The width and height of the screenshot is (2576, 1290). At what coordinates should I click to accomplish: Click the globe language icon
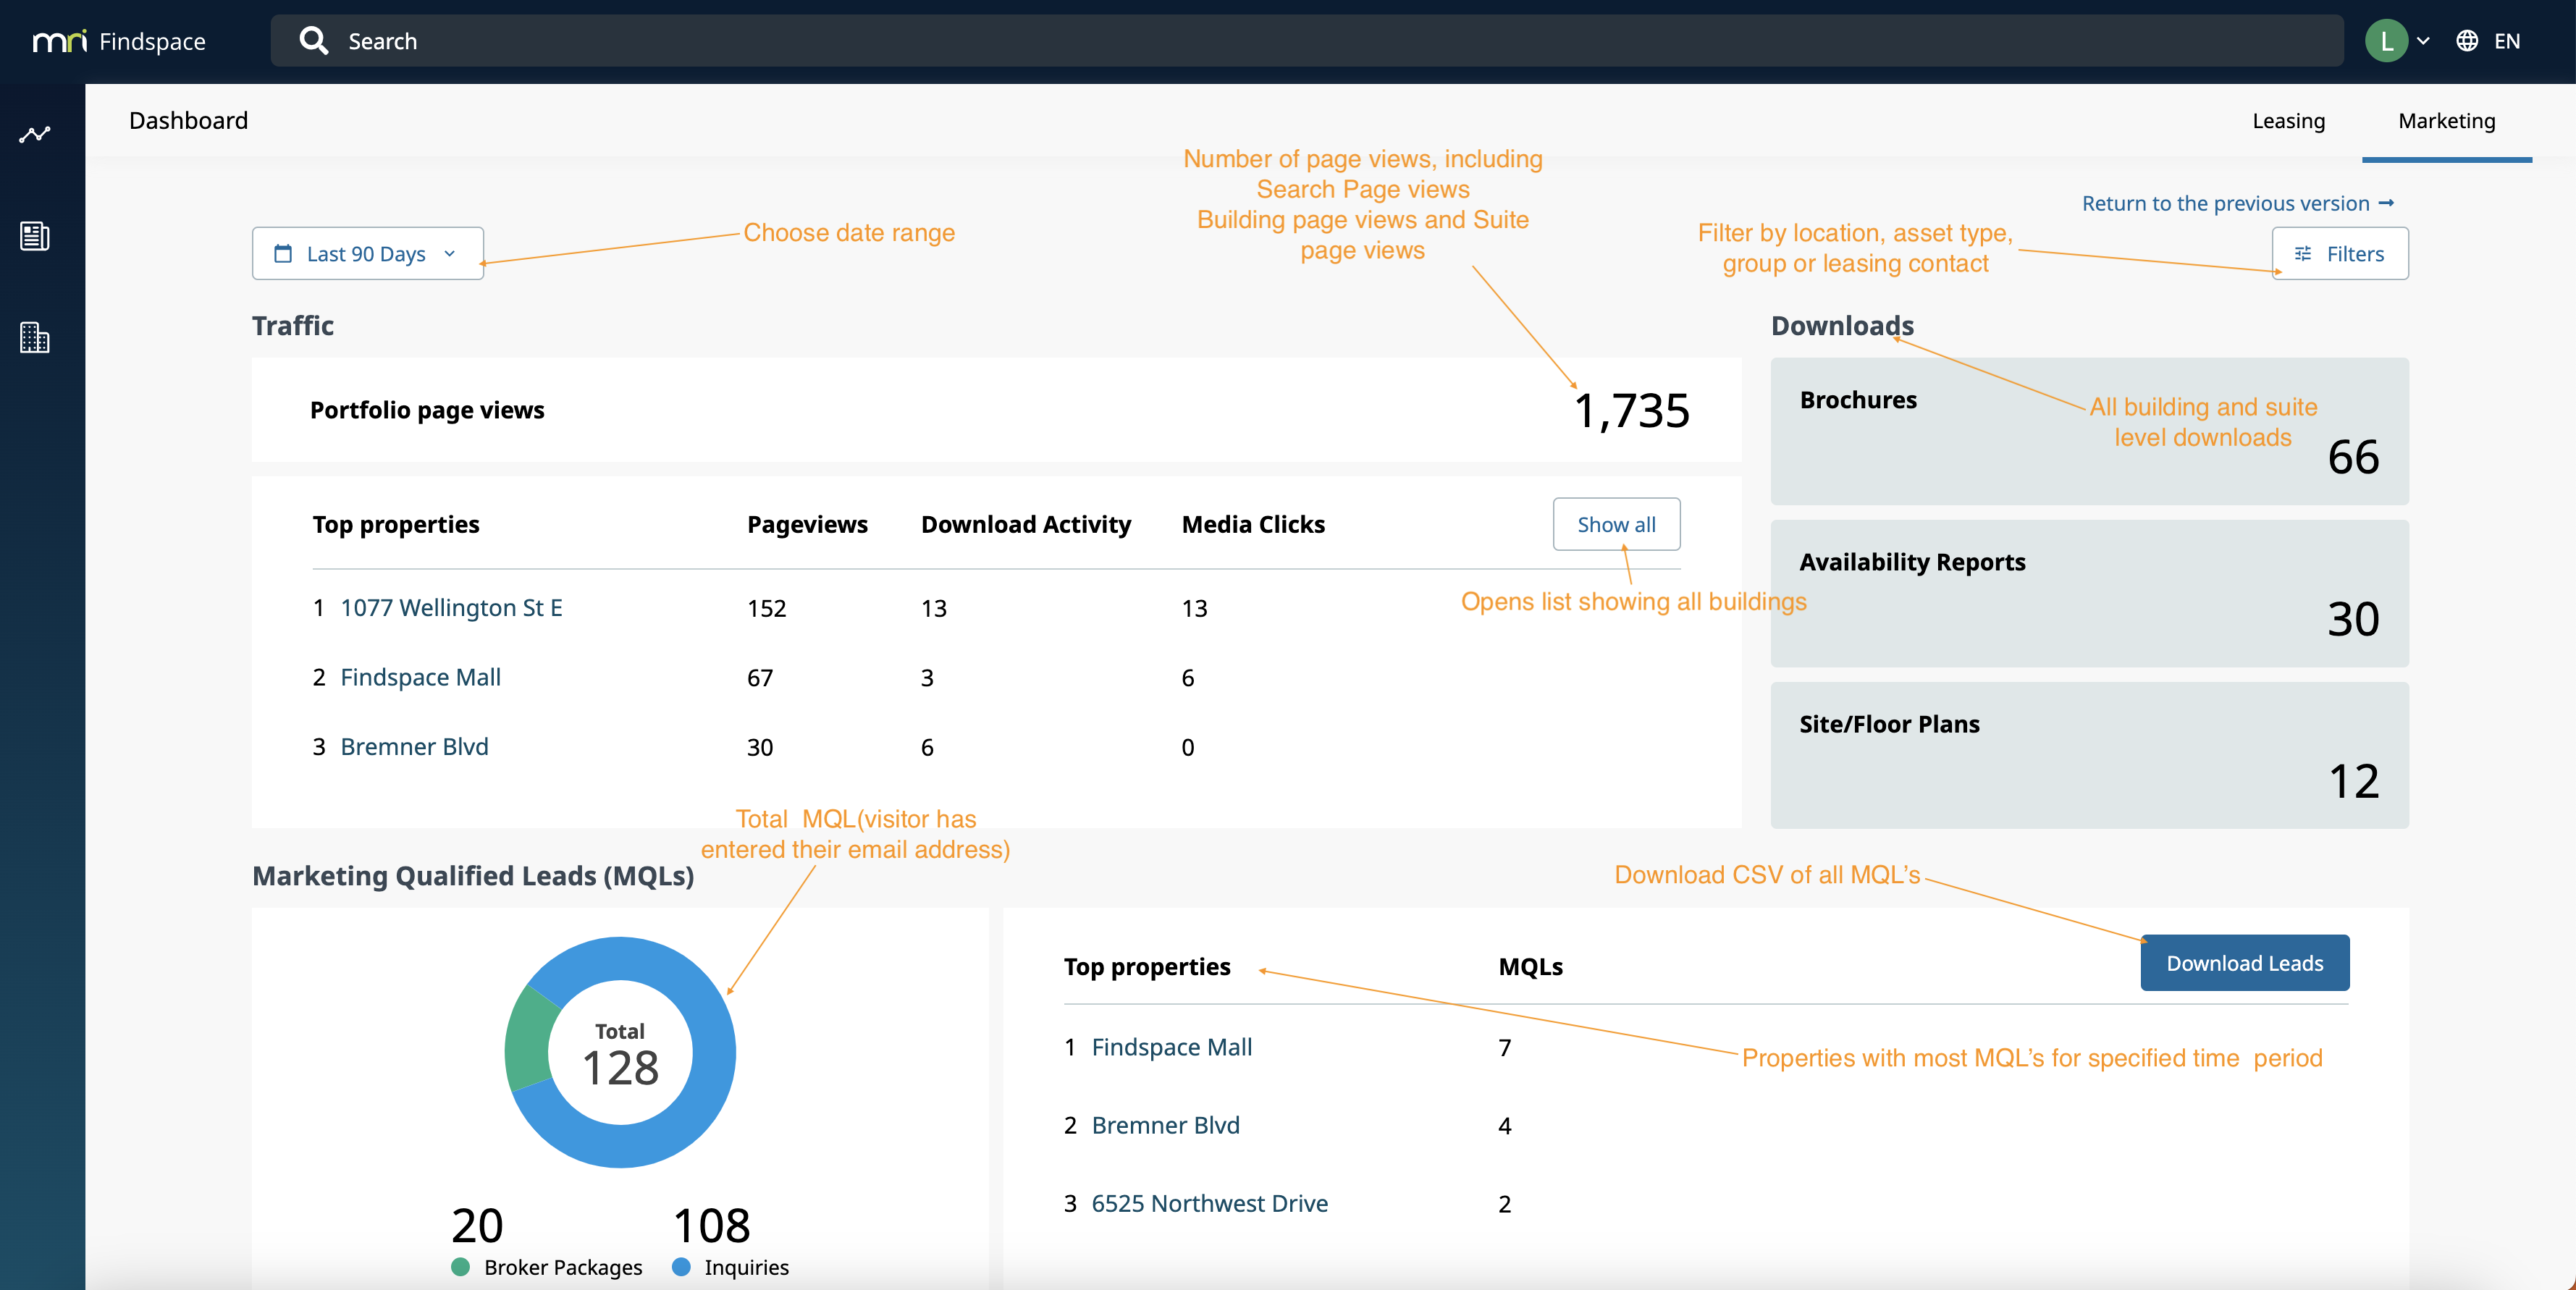pyautogui.click(x=2467, y=41)
